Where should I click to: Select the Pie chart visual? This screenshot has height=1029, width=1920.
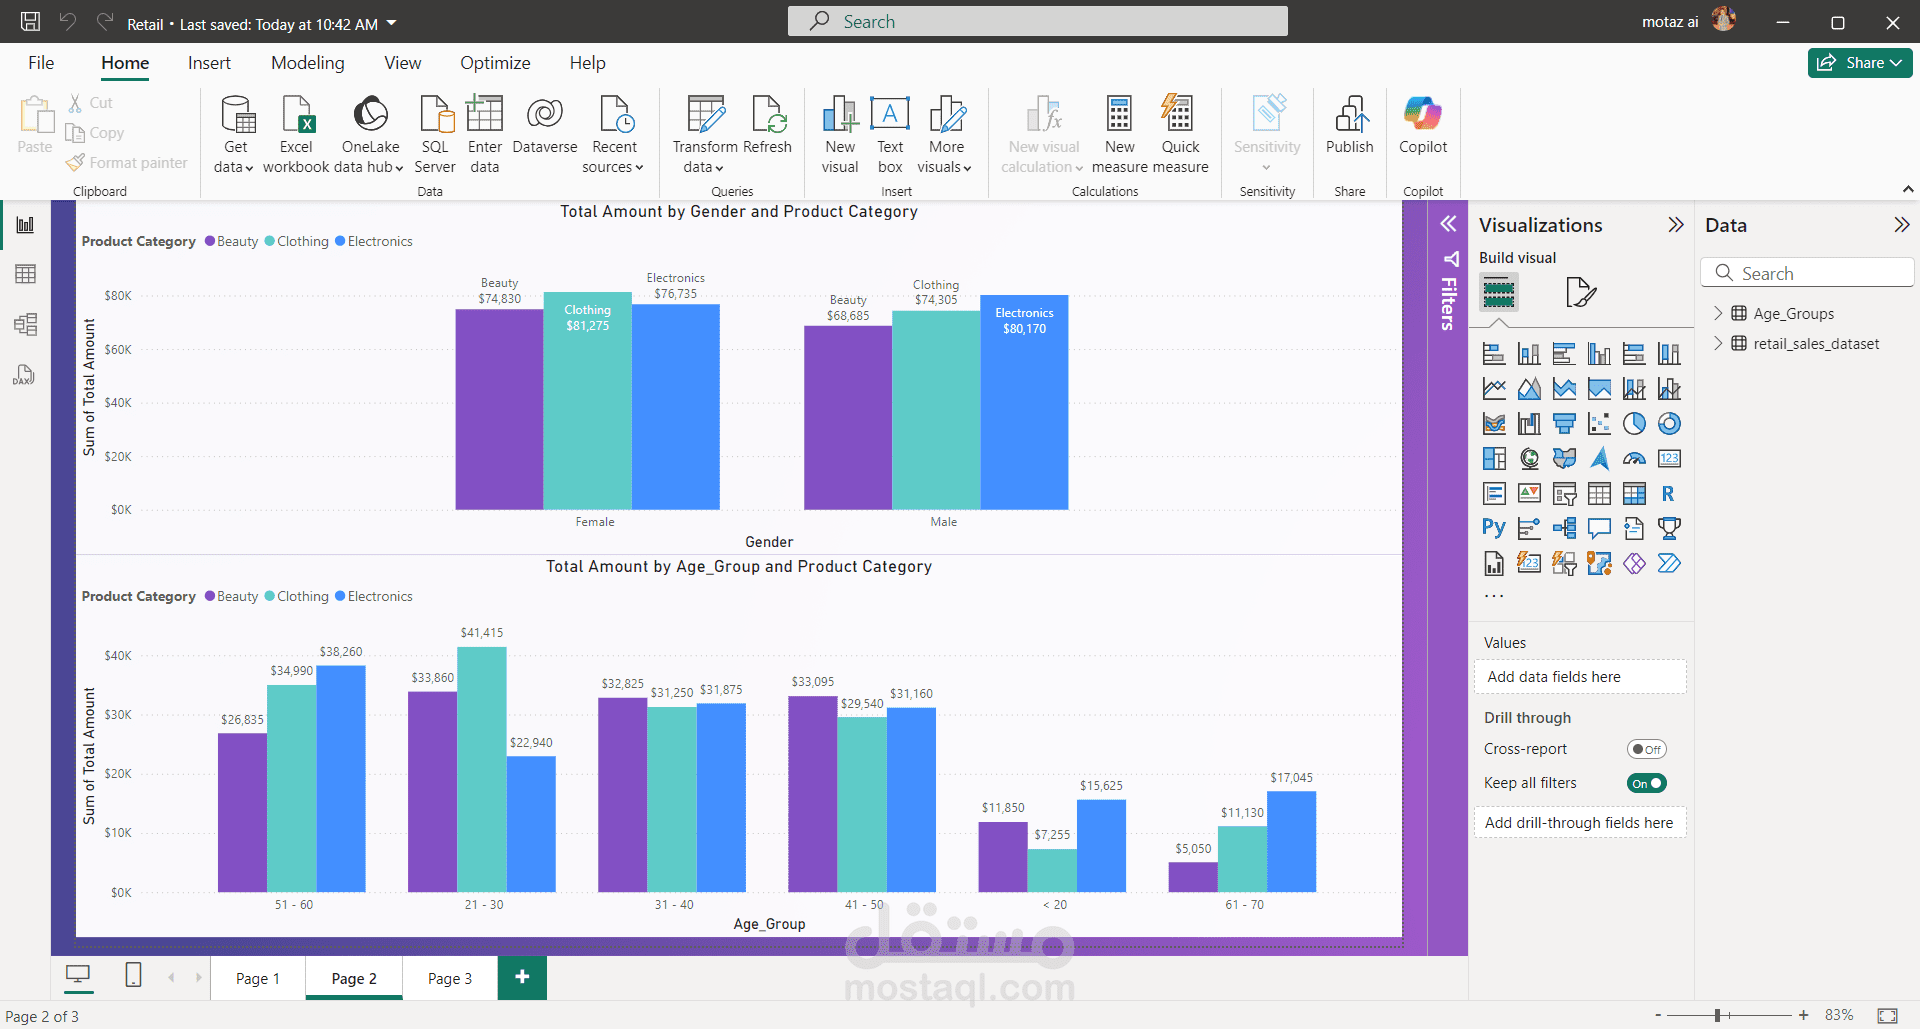(x=1634, y=424)
